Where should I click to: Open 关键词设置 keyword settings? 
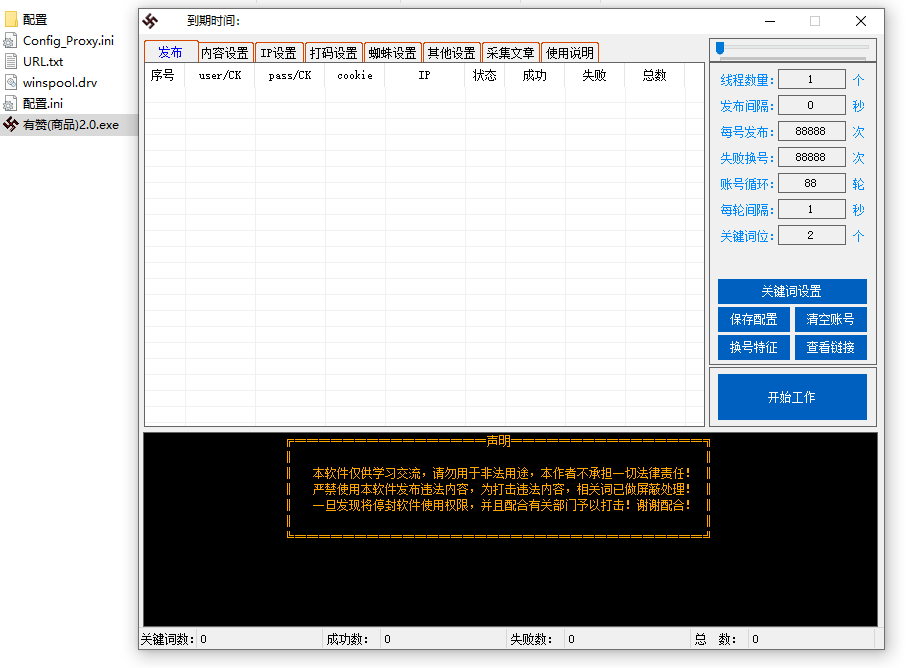(792, 290)
